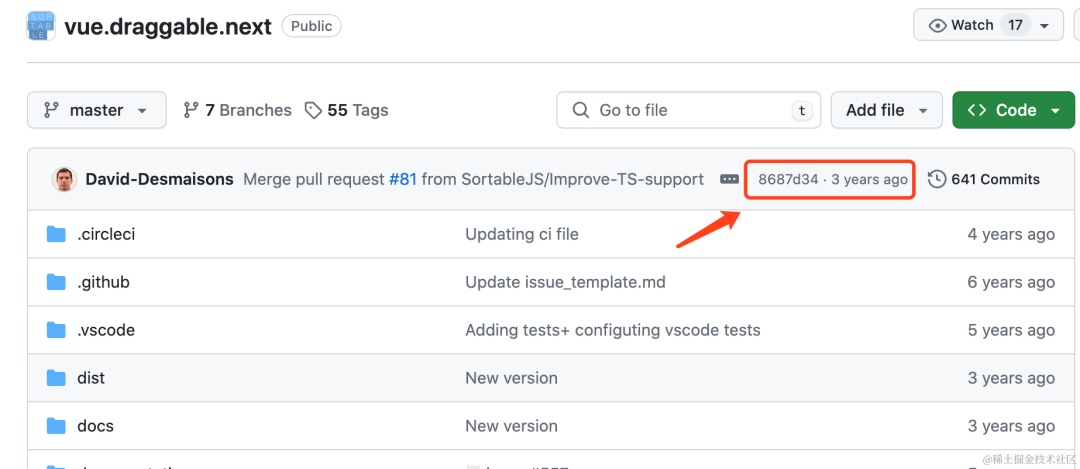Click the .github folder icon
The width and height of the screenshot is (1080, 469).
coord(56,282)
